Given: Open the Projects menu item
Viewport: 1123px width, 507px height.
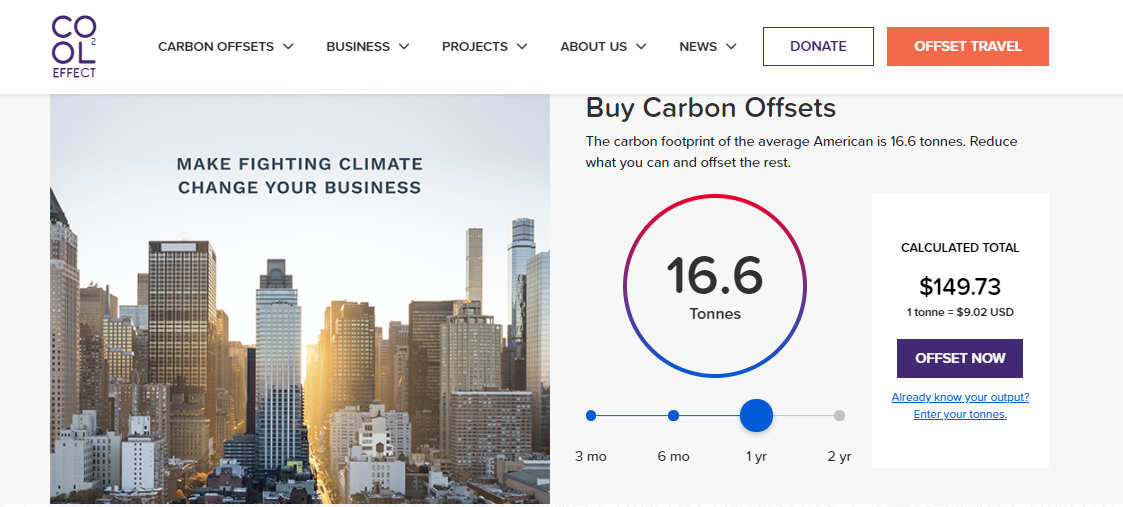Looking at the screenshot, I should (475, 47).
